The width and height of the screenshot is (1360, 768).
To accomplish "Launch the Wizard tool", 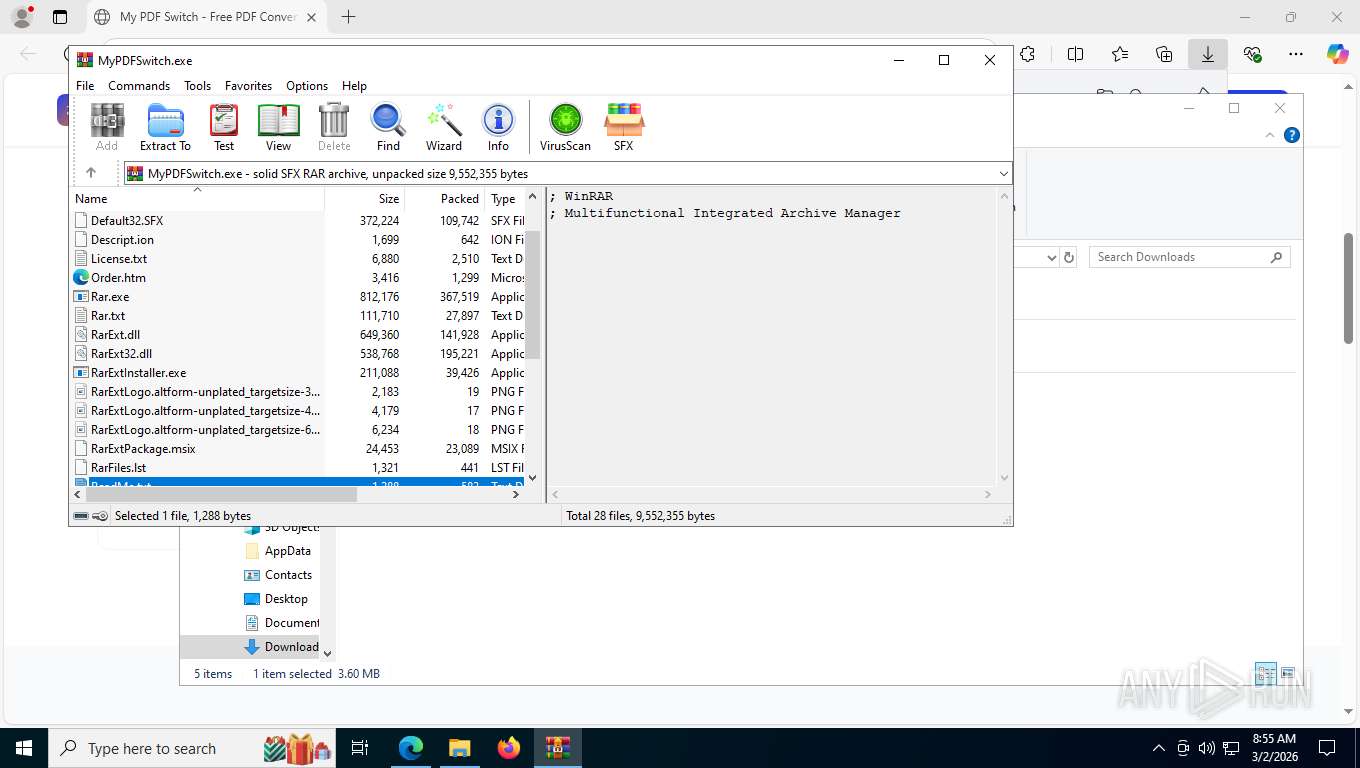I will tap(444, 127).
